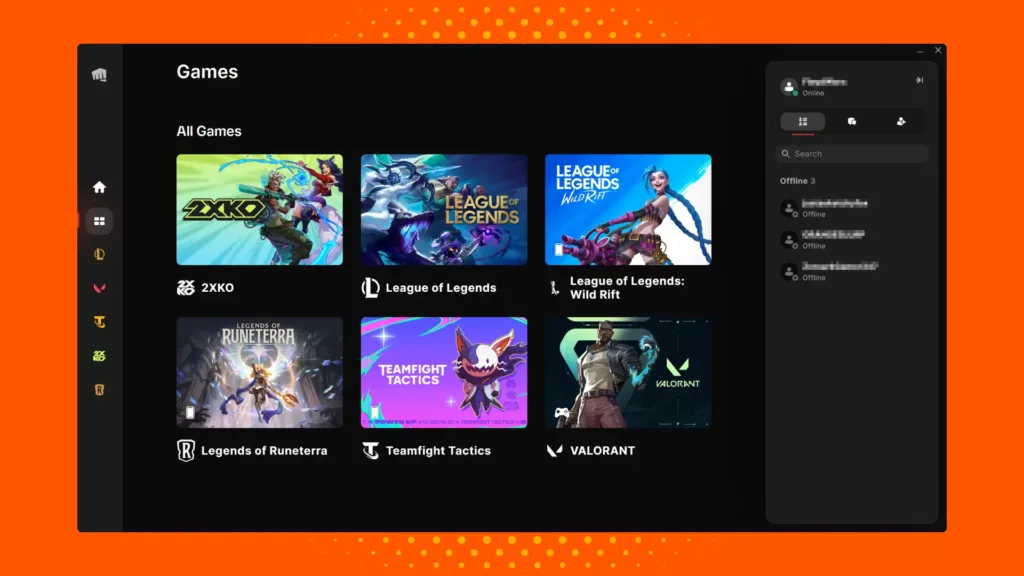Select the Games grid icon in the sidebar

(99, 221)
